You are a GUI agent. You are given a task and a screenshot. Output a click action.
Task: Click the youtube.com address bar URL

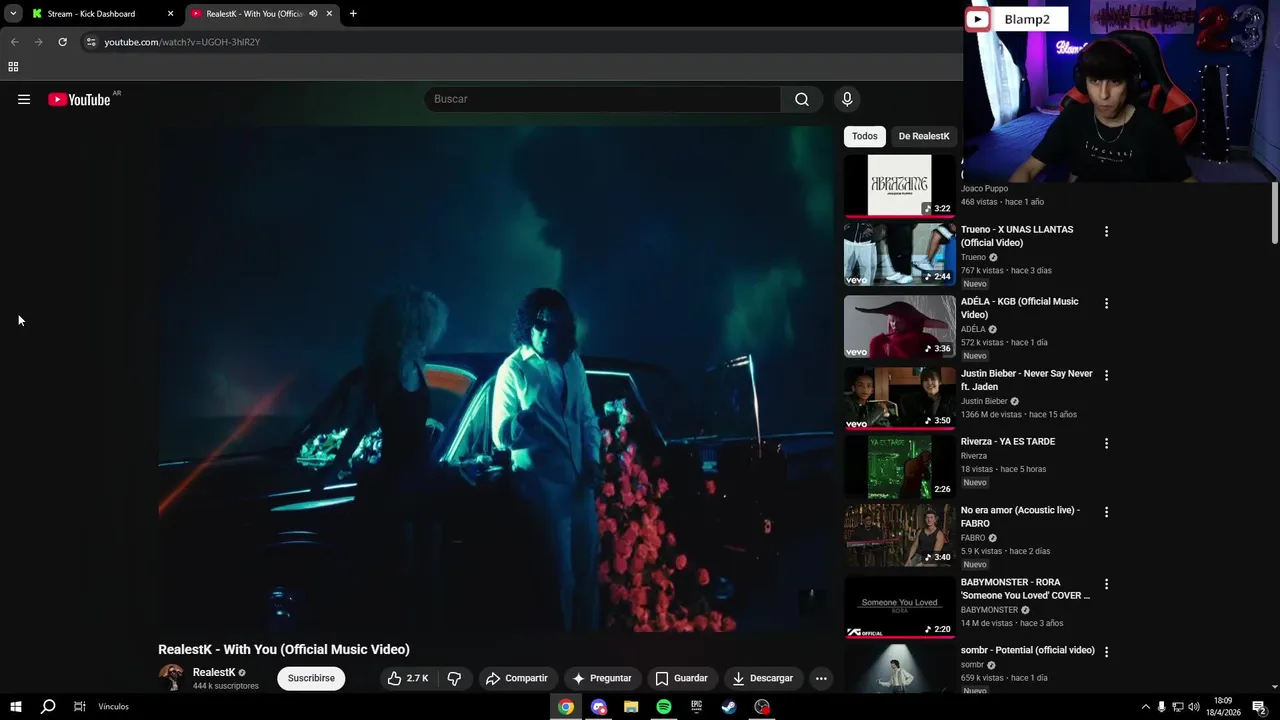click(182, 42)
